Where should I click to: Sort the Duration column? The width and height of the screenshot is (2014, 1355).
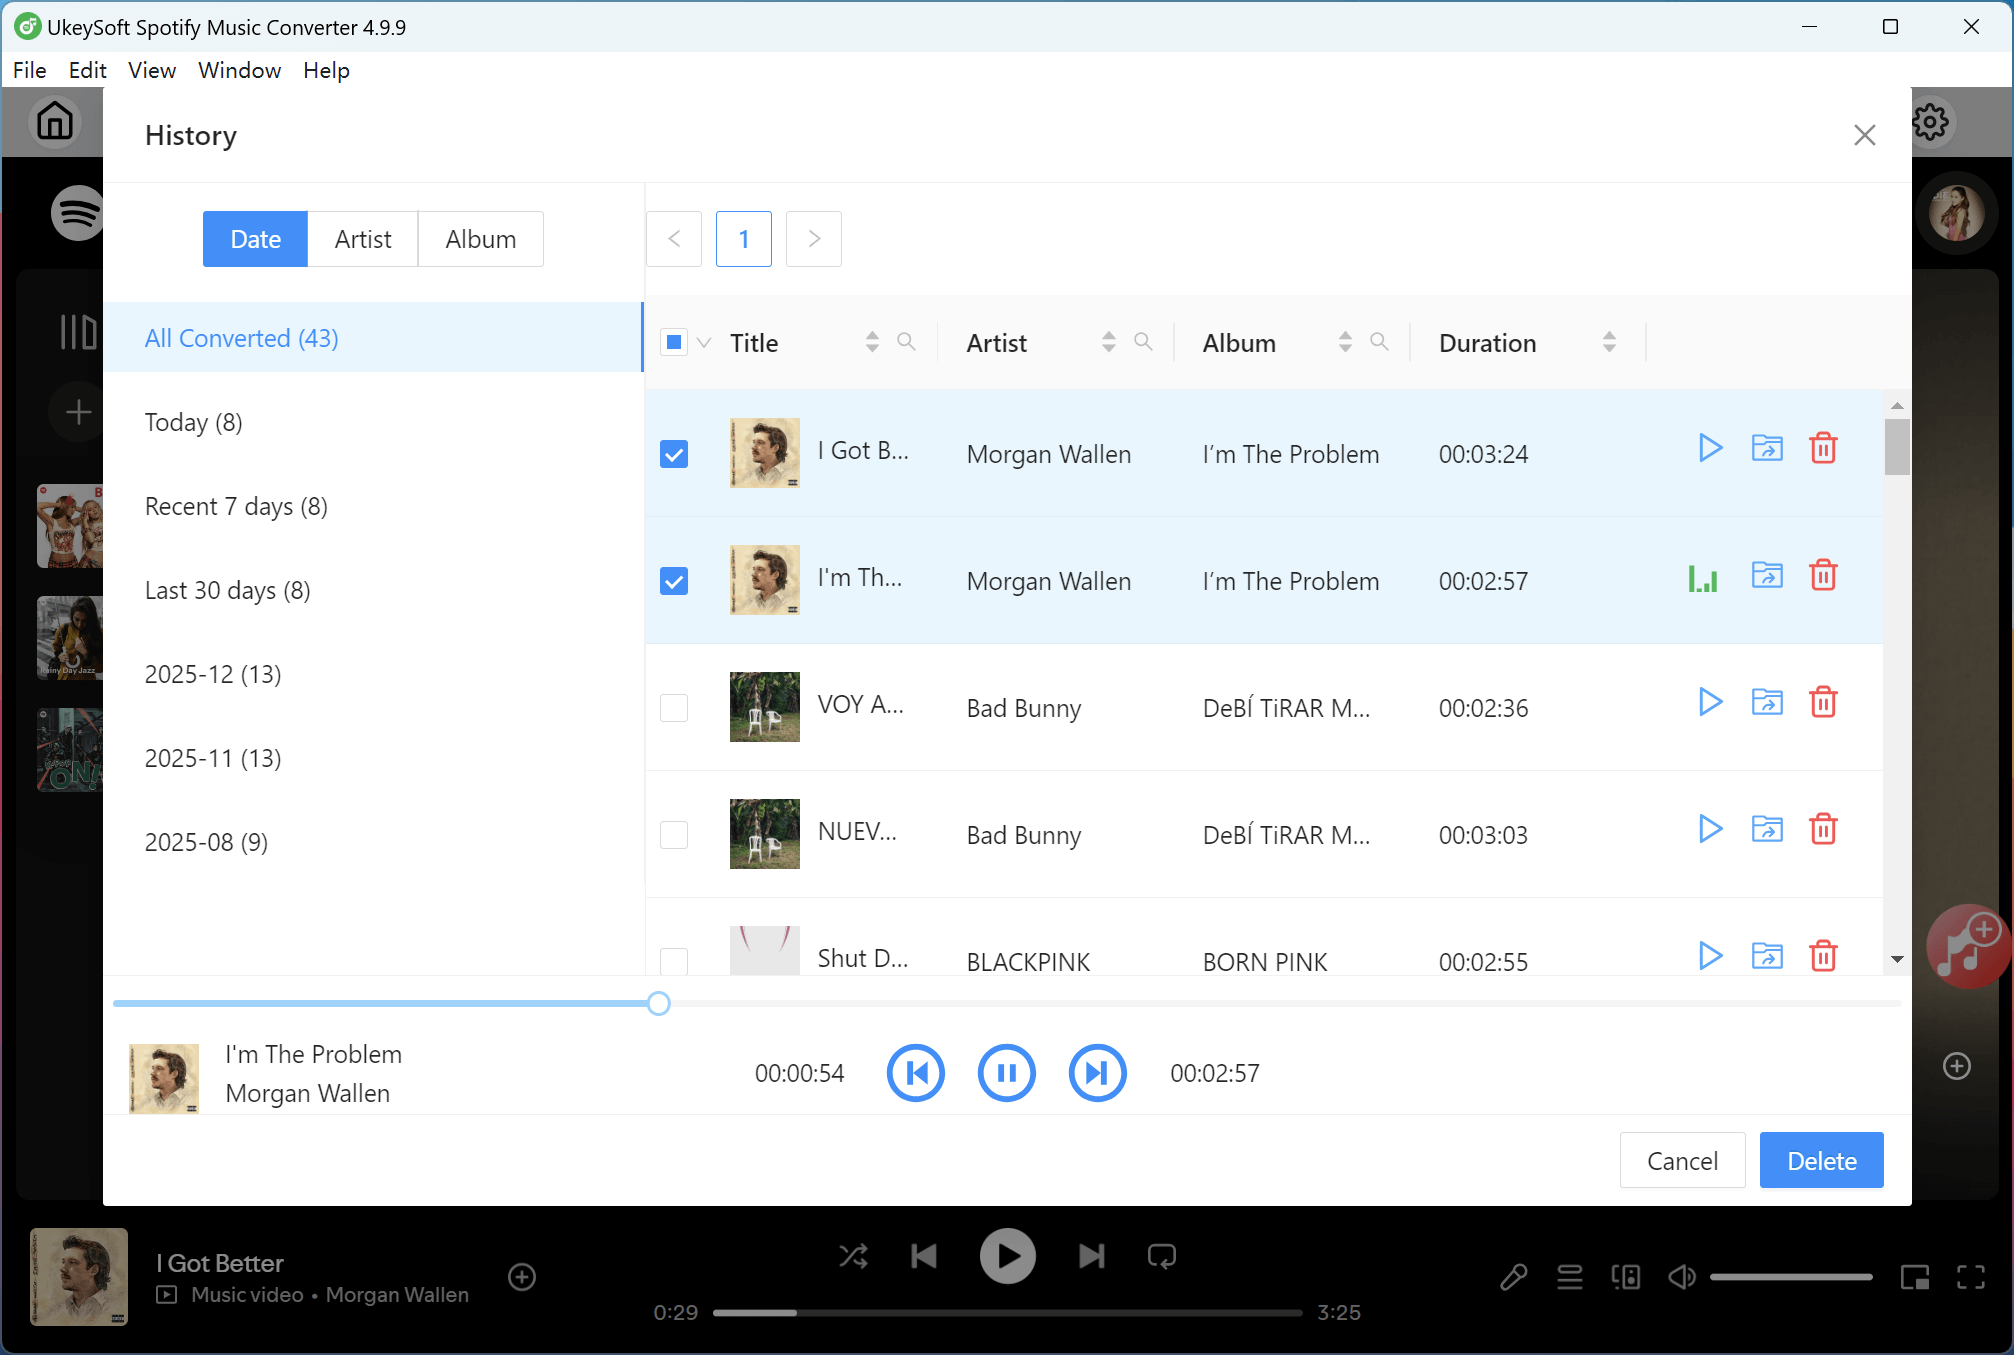(1608, 342)
